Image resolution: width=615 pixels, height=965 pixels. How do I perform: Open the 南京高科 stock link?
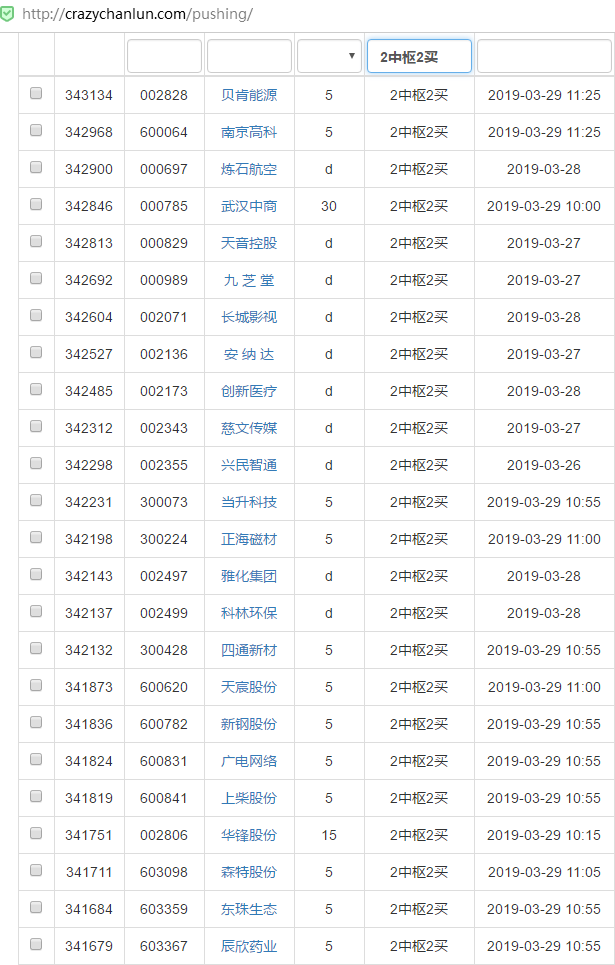pos(249,132)
